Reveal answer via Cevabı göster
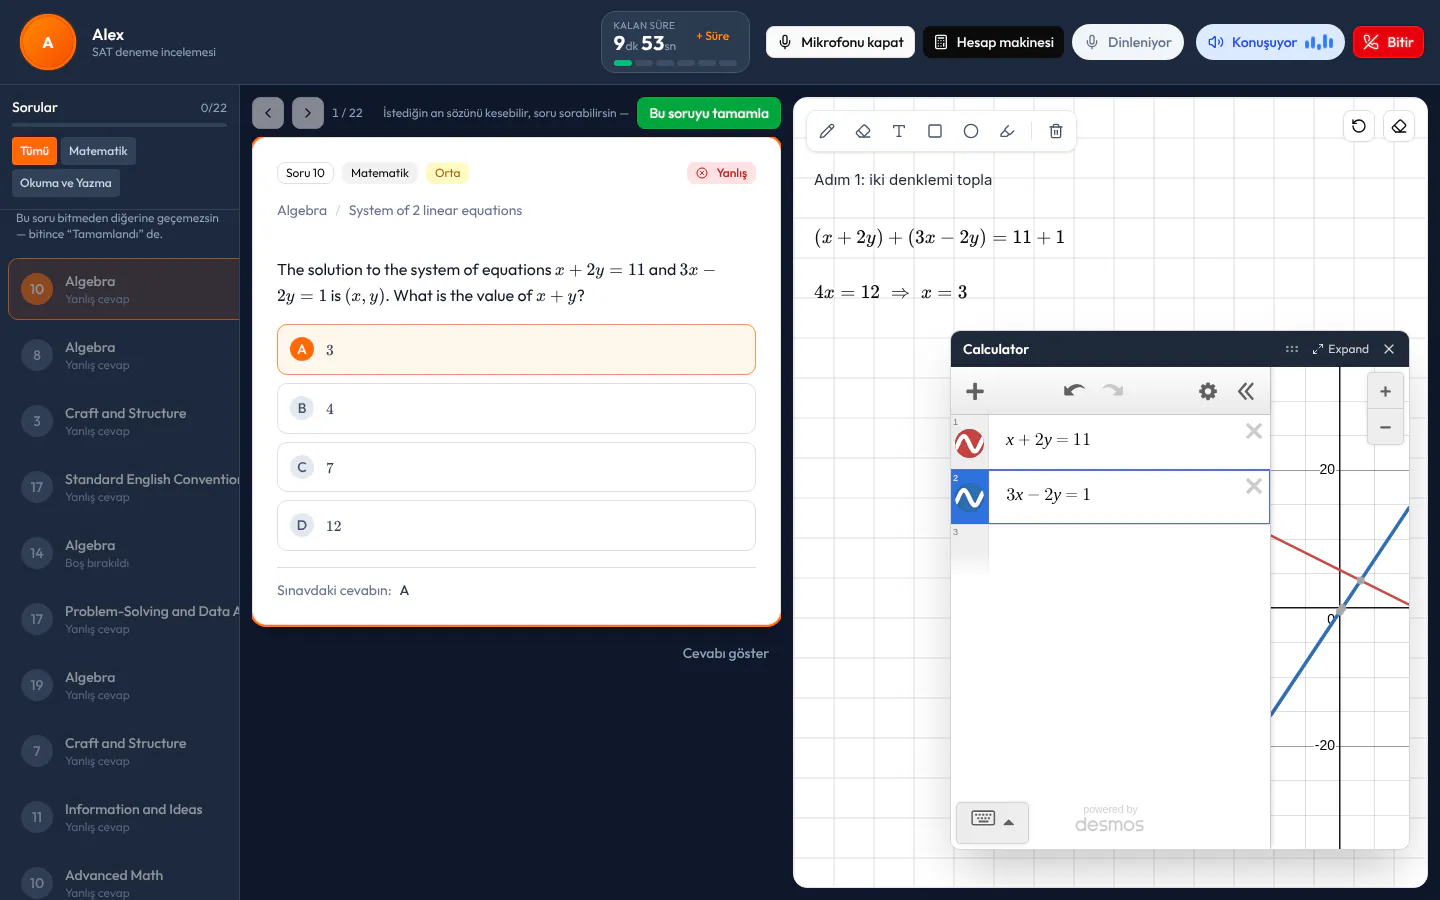The height and width of the screenshot is (900, 1440). point(725,653)
